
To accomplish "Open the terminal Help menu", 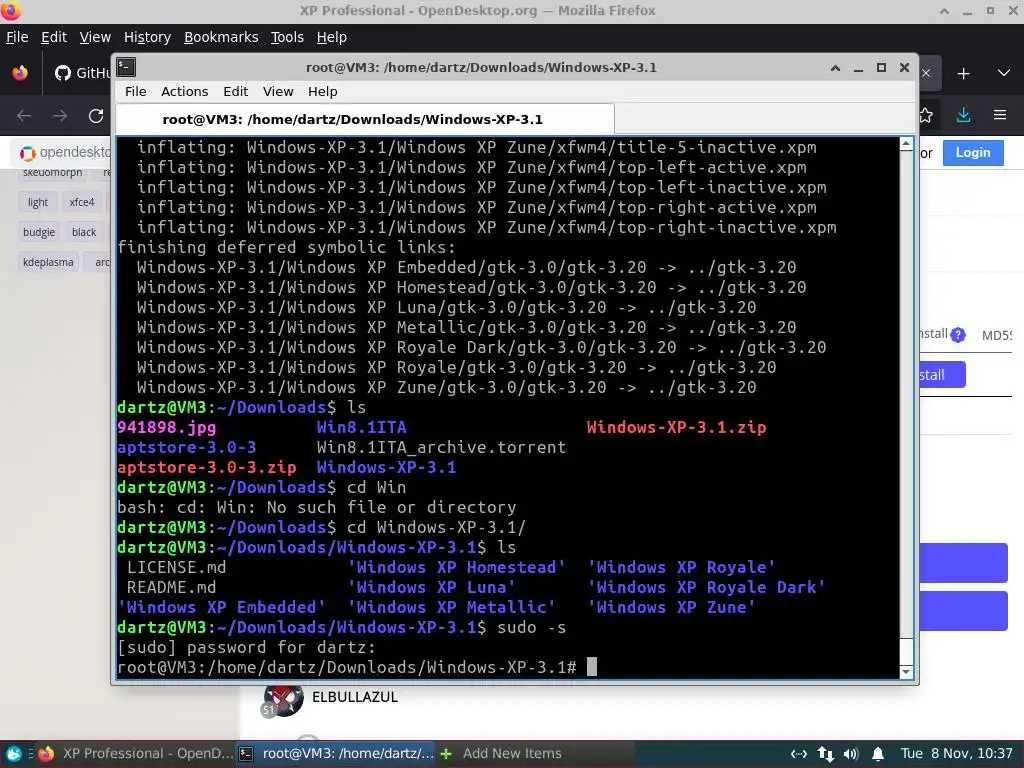I will pyautogui.click(x=323, y=91).
